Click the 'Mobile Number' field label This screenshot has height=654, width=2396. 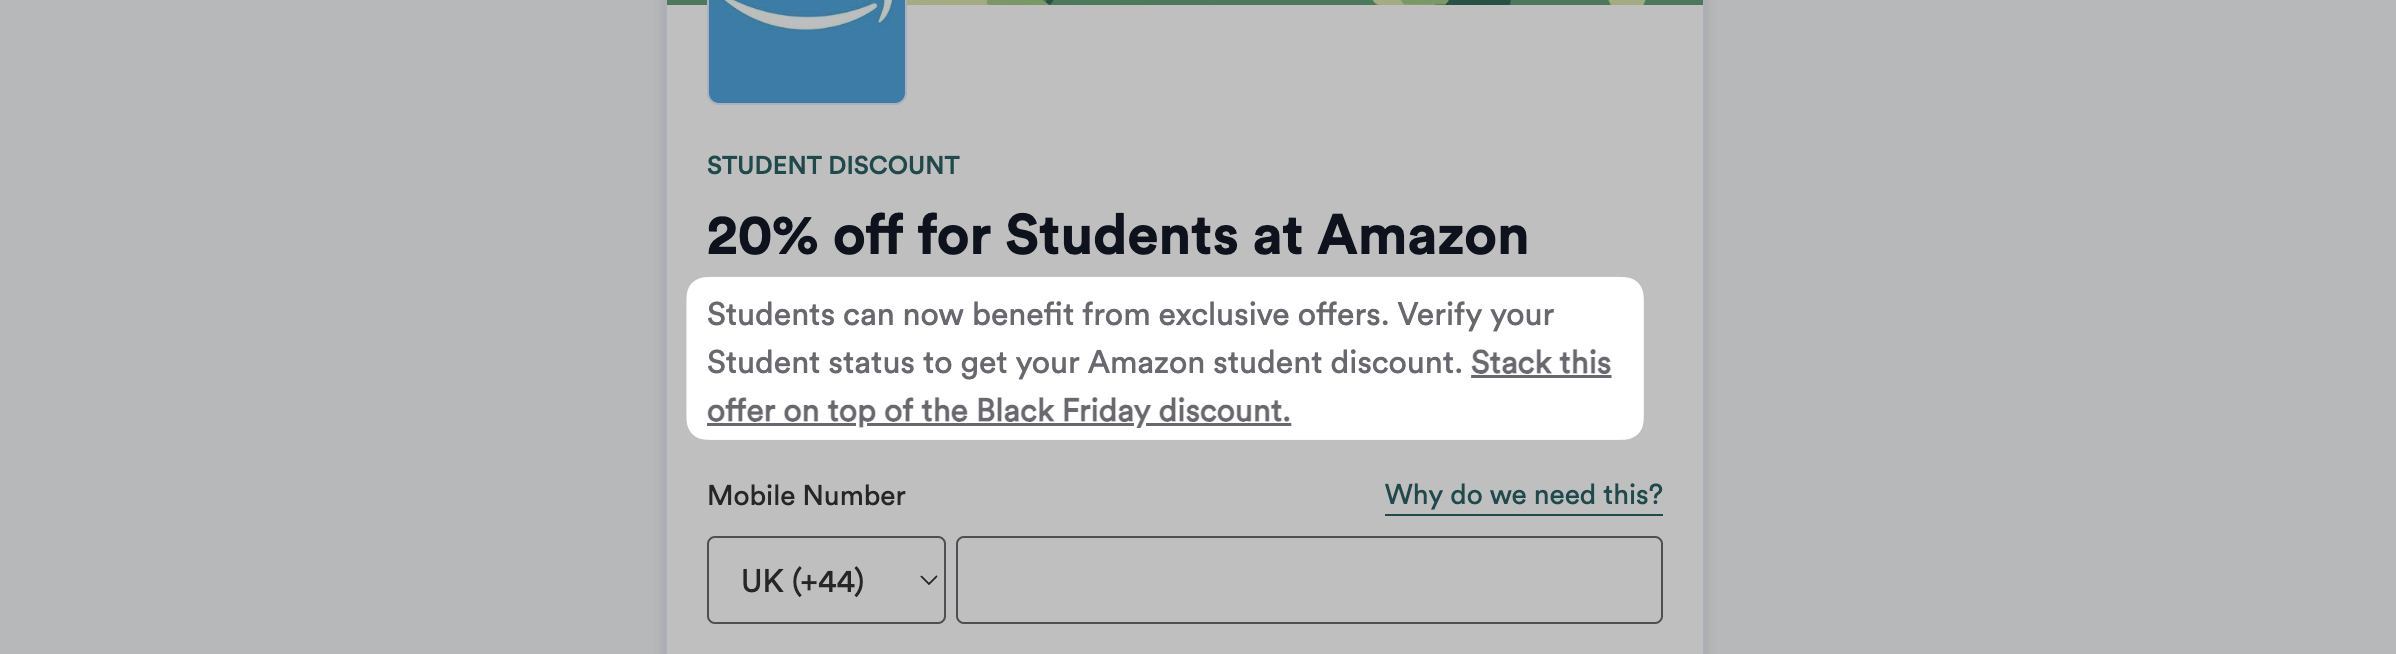click(806, 495)
